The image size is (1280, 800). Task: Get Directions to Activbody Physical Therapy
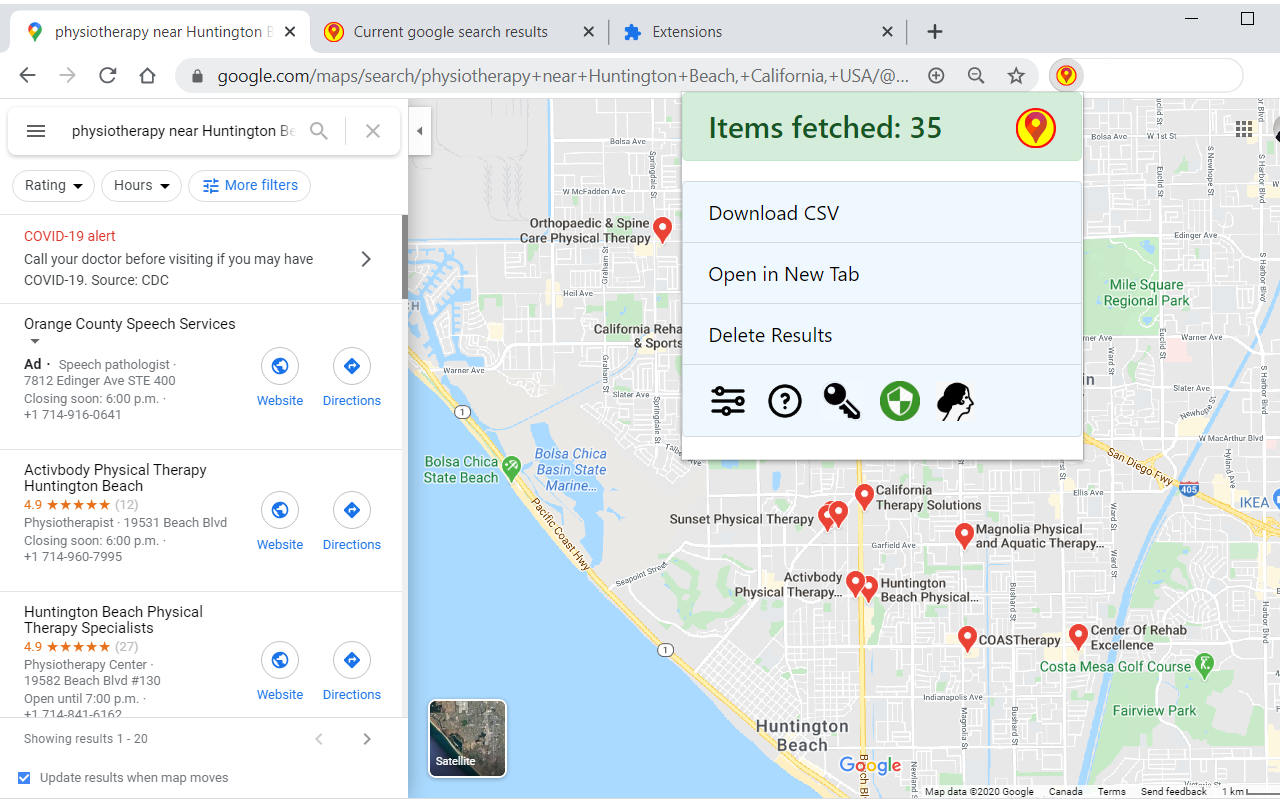(352, 522)
